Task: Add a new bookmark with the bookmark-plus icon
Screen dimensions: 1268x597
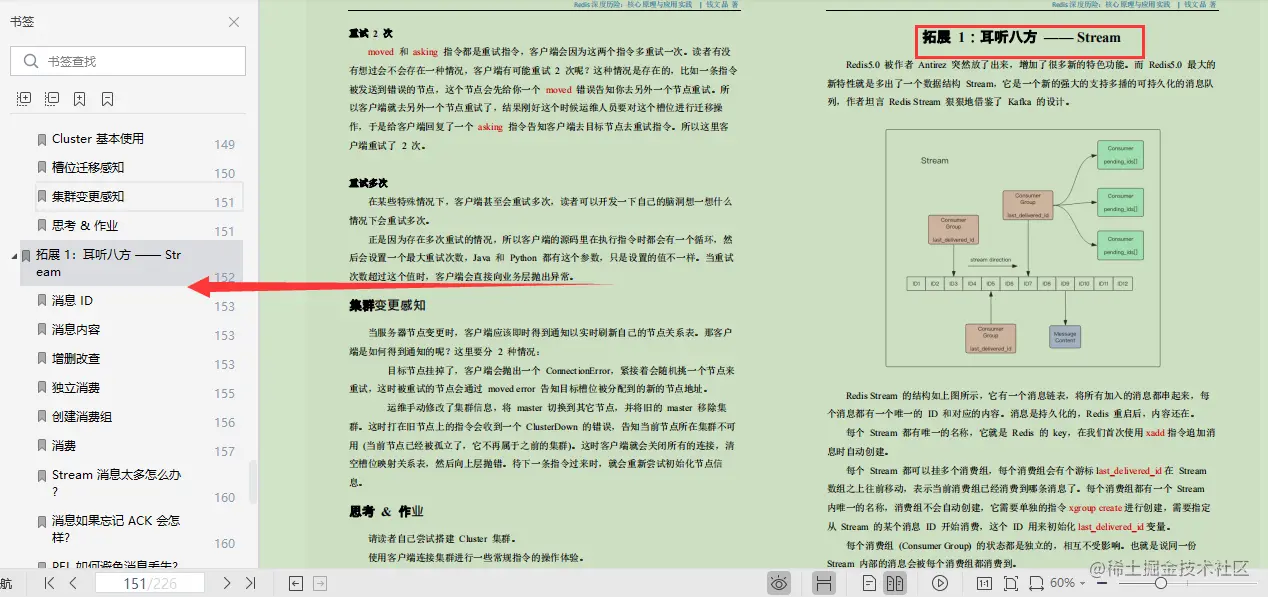Action: pos(79,98)
